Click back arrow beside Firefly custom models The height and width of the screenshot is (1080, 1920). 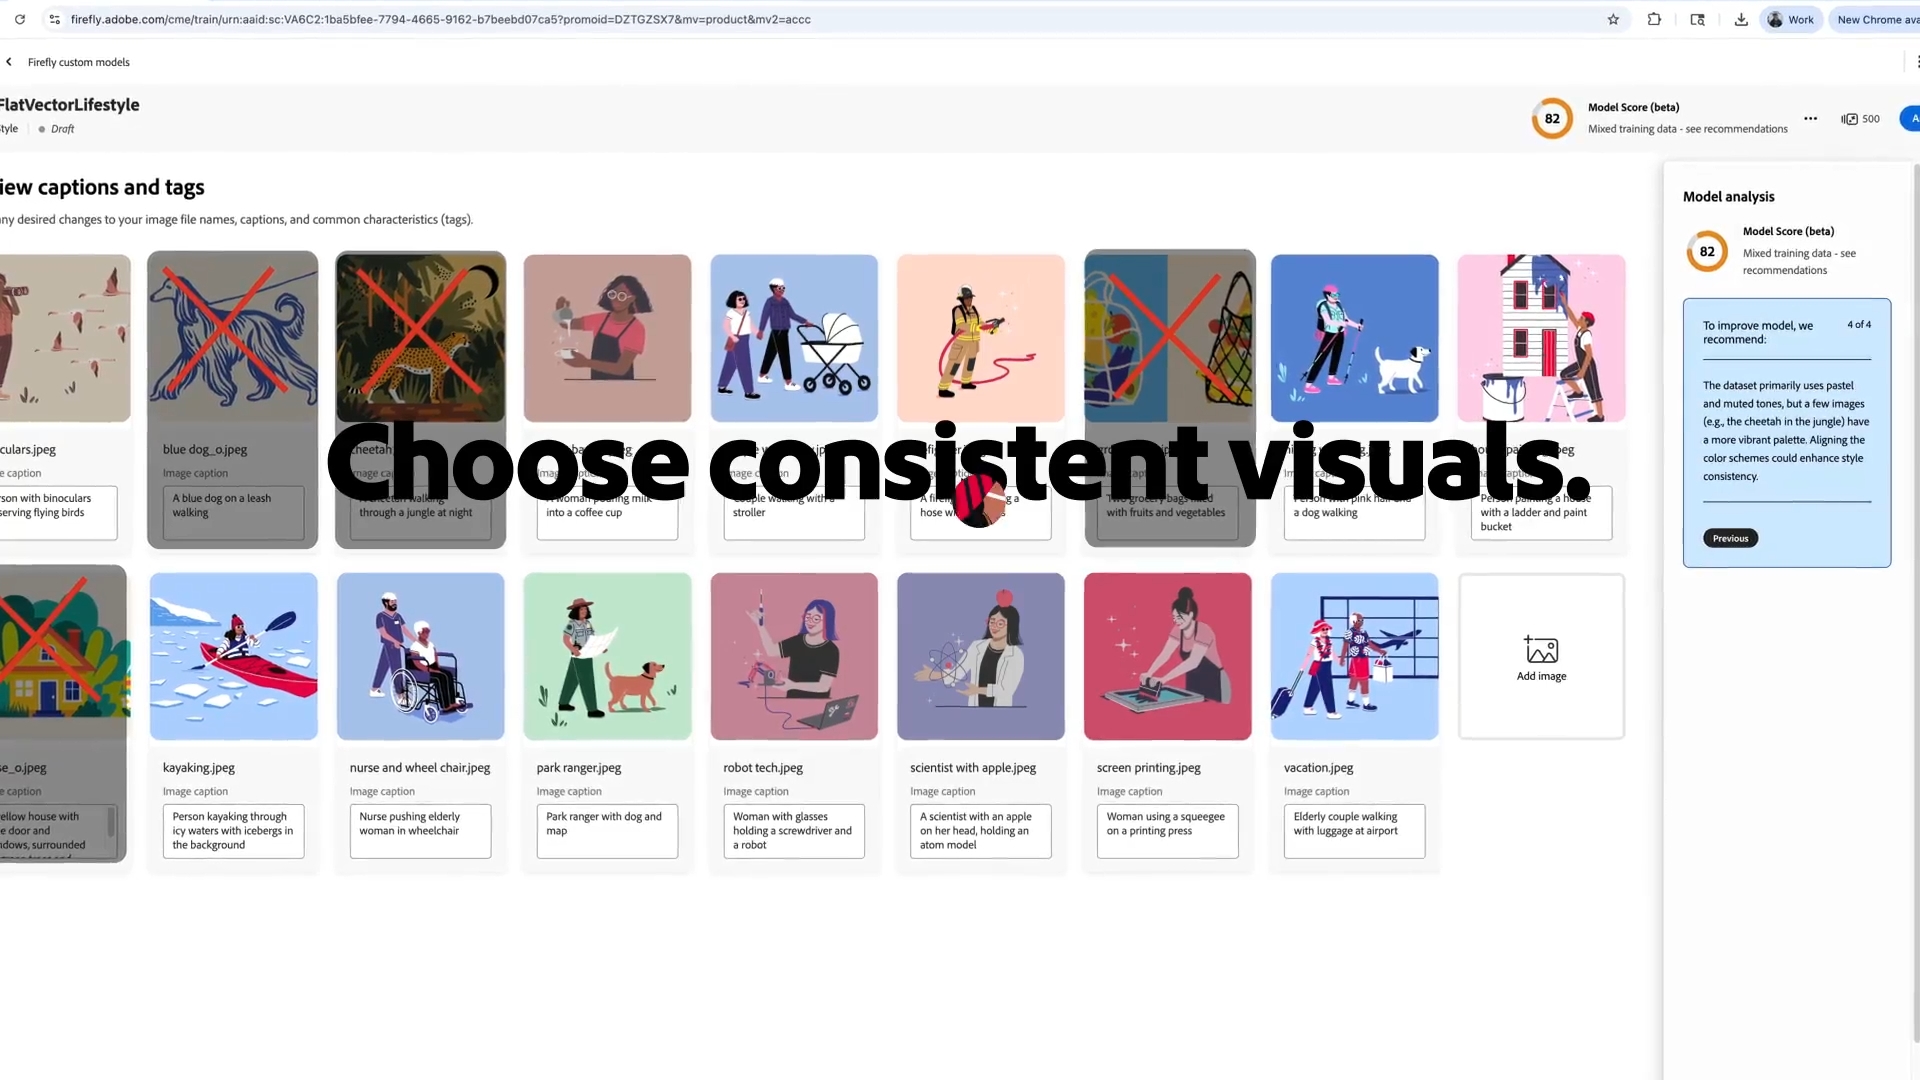click(8, 61)
